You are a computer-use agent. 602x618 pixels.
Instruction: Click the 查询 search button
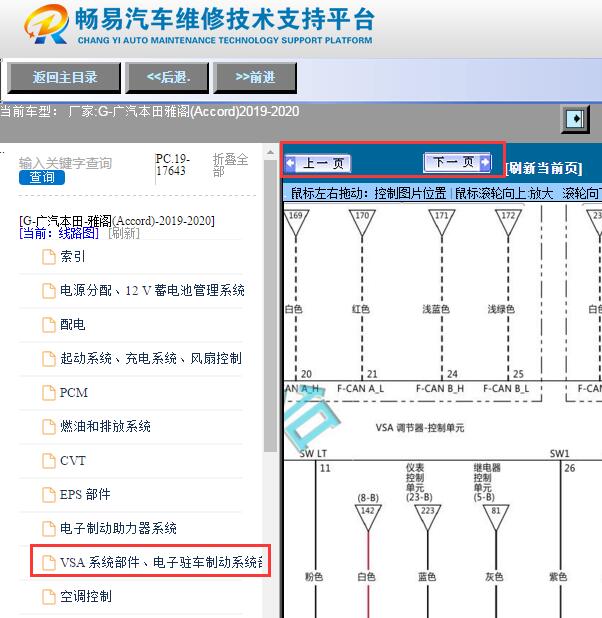click(x=41, y=177)
